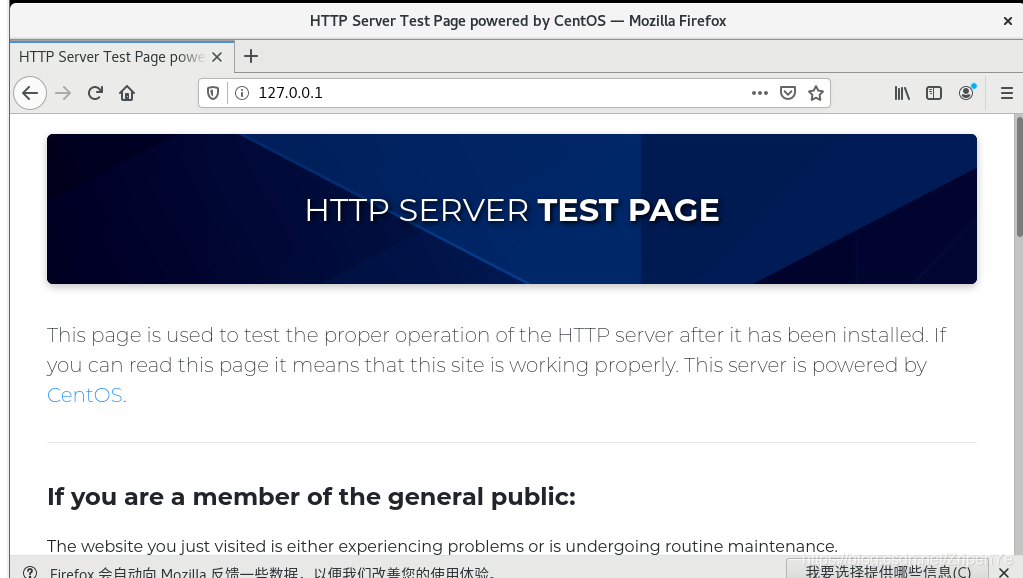Go forward one page
The width and height of the screenshot is (1023, 578).
pyautogui.click(x=63, y=93)
